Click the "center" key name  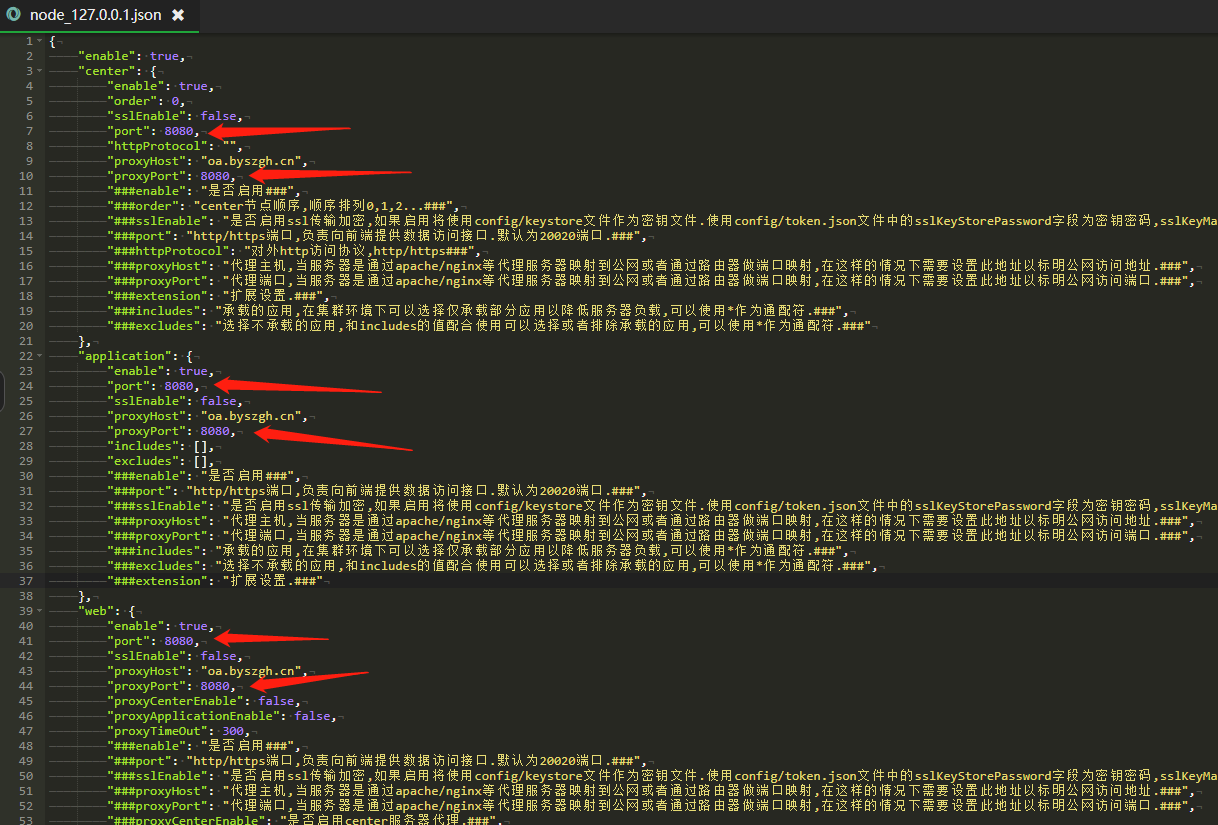[107, 71]
